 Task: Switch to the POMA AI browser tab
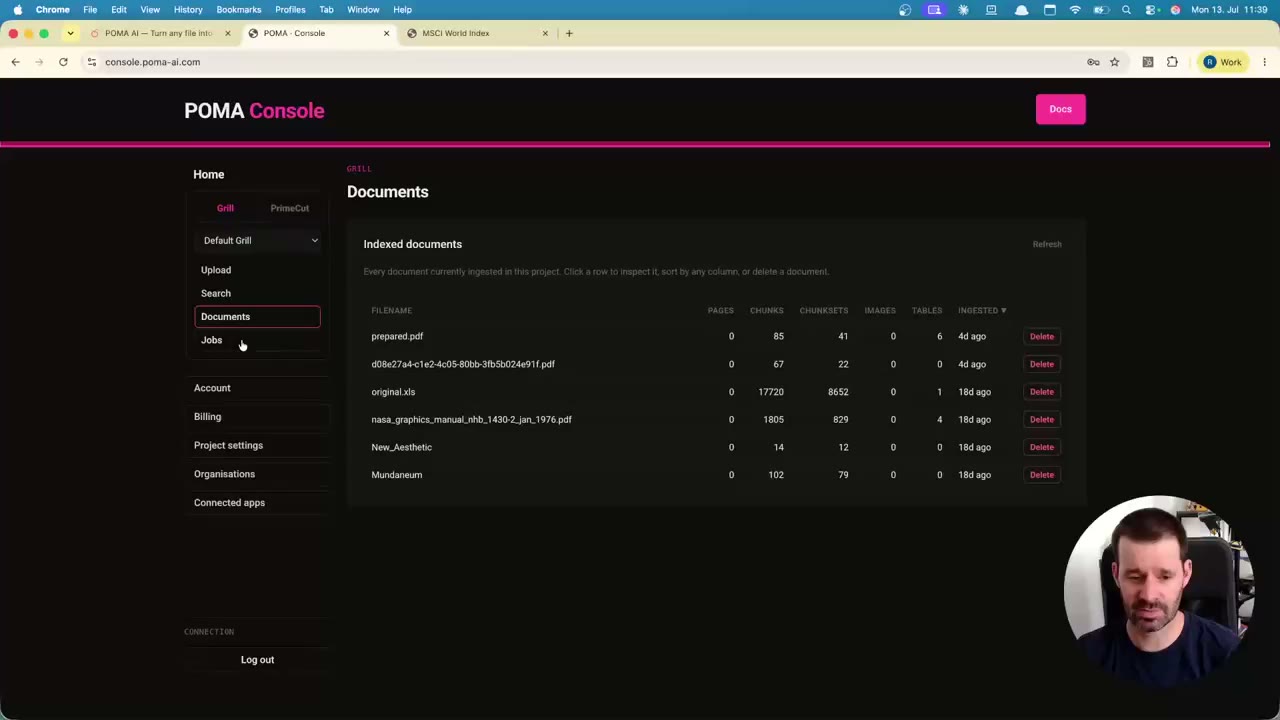click(161, 33)
